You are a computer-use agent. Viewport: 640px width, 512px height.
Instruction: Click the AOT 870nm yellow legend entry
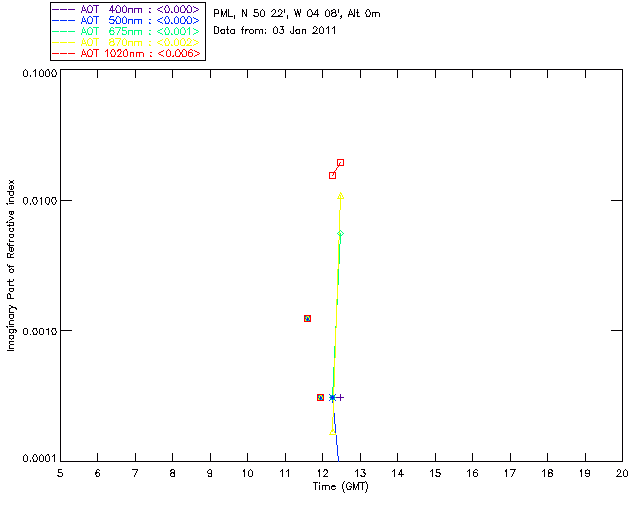[x=127, y=42]
